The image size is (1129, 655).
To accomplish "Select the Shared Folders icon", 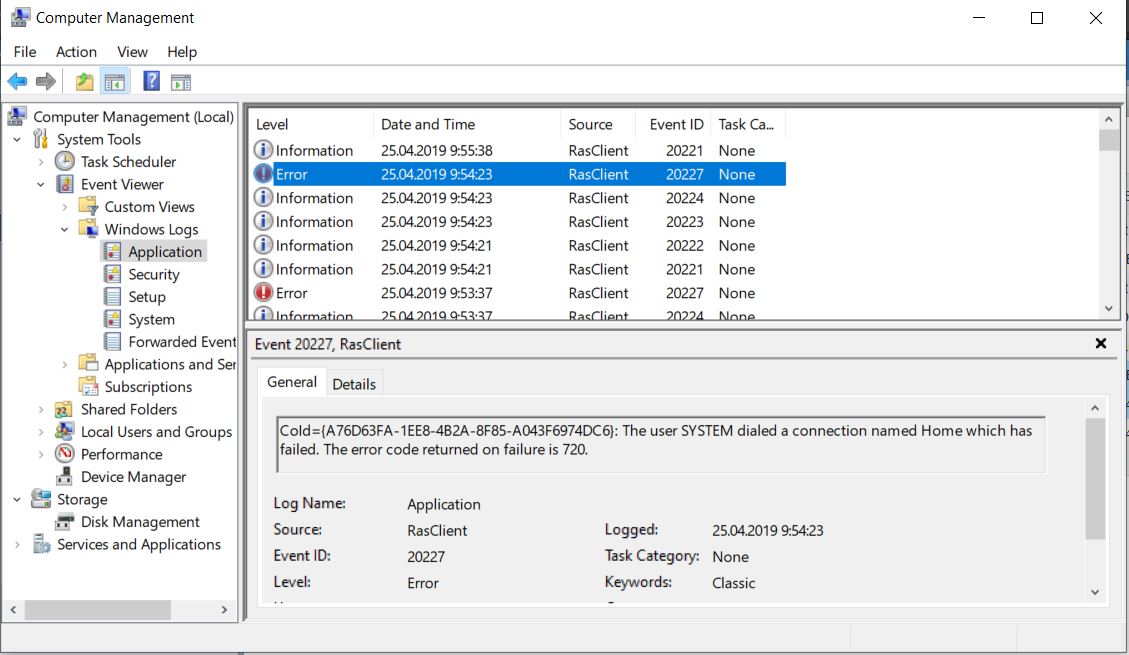I will click(x=64, y=409).
